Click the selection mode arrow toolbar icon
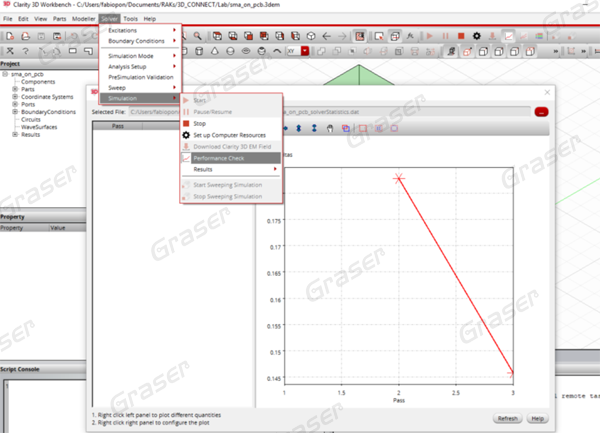The image size is (600, 433). coord(379,36)
